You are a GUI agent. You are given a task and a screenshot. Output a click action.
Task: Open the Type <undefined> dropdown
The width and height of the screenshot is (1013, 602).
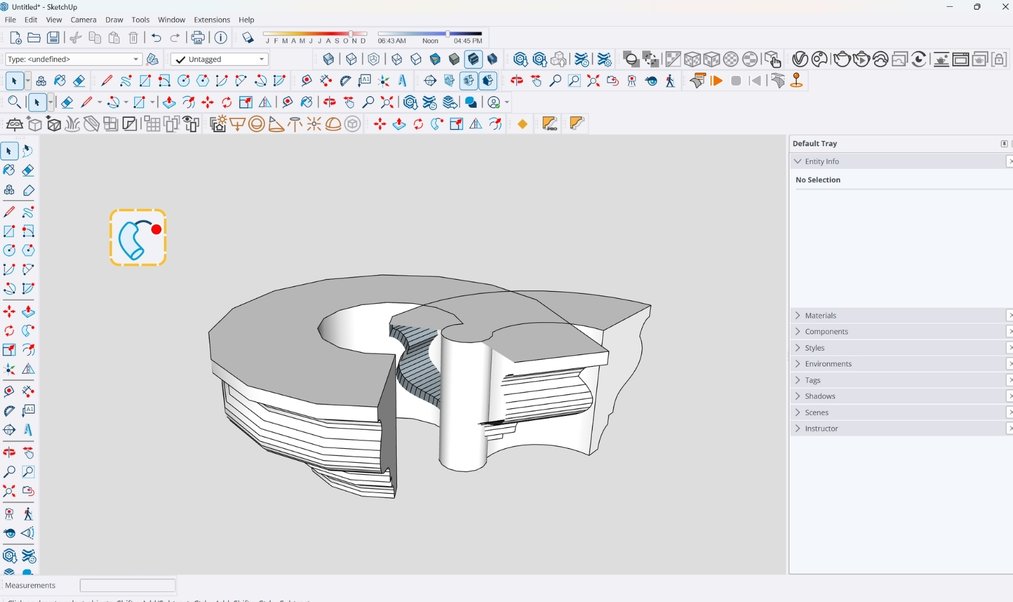(73, 59)
